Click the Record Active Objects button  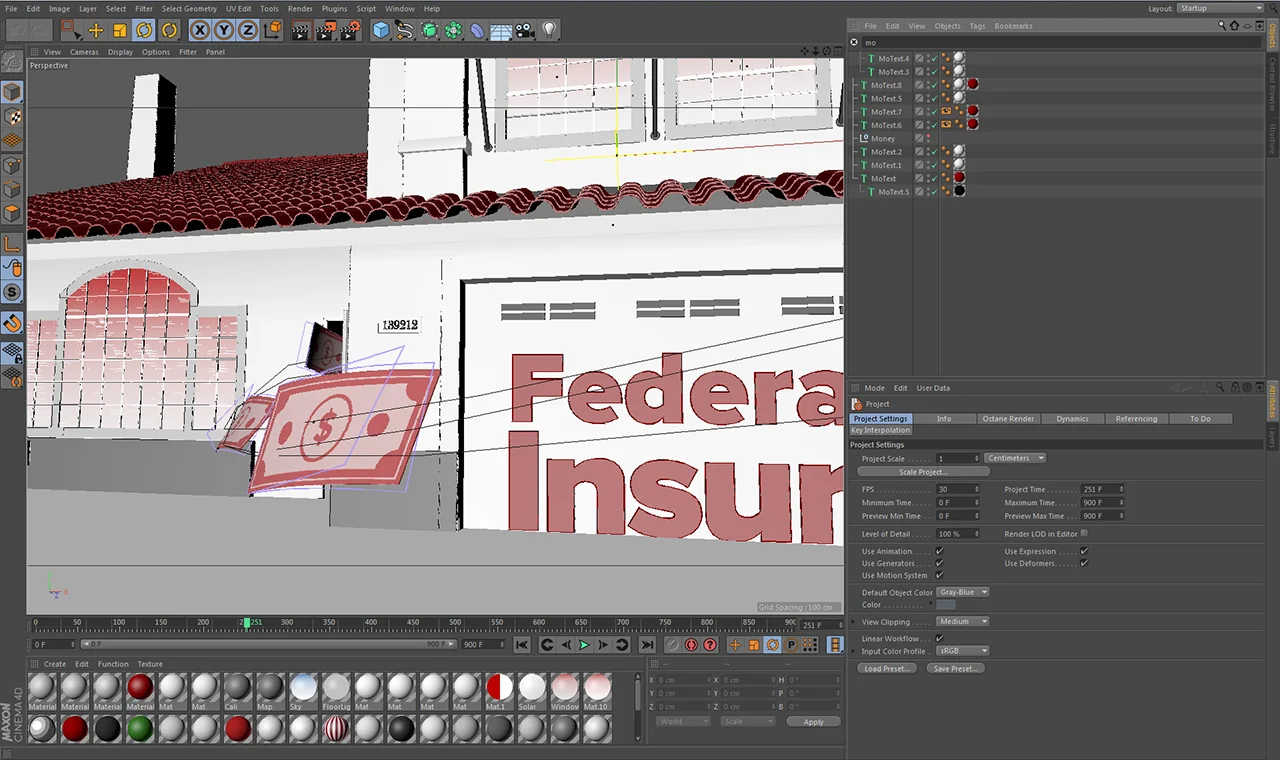coord(672,645)
